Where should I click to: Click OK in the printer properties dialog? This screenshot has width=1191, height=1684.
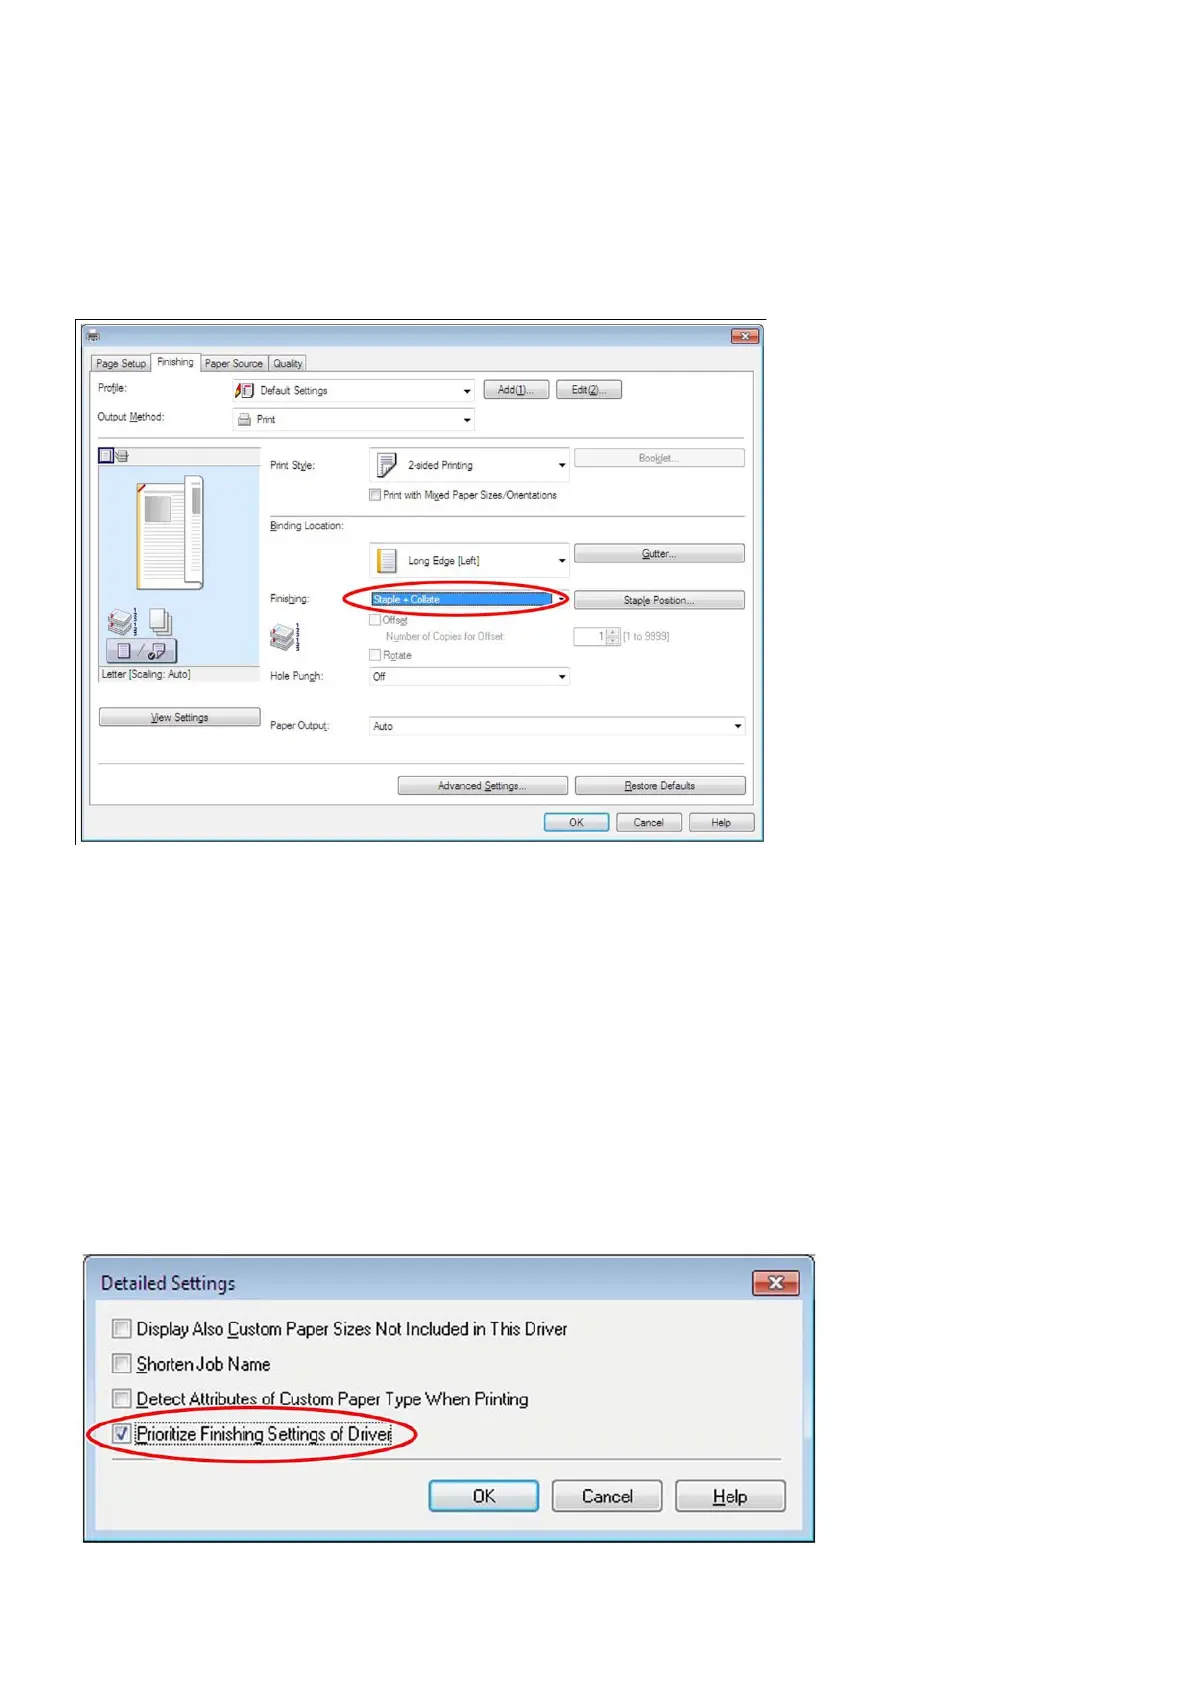[x=577, y=823]
